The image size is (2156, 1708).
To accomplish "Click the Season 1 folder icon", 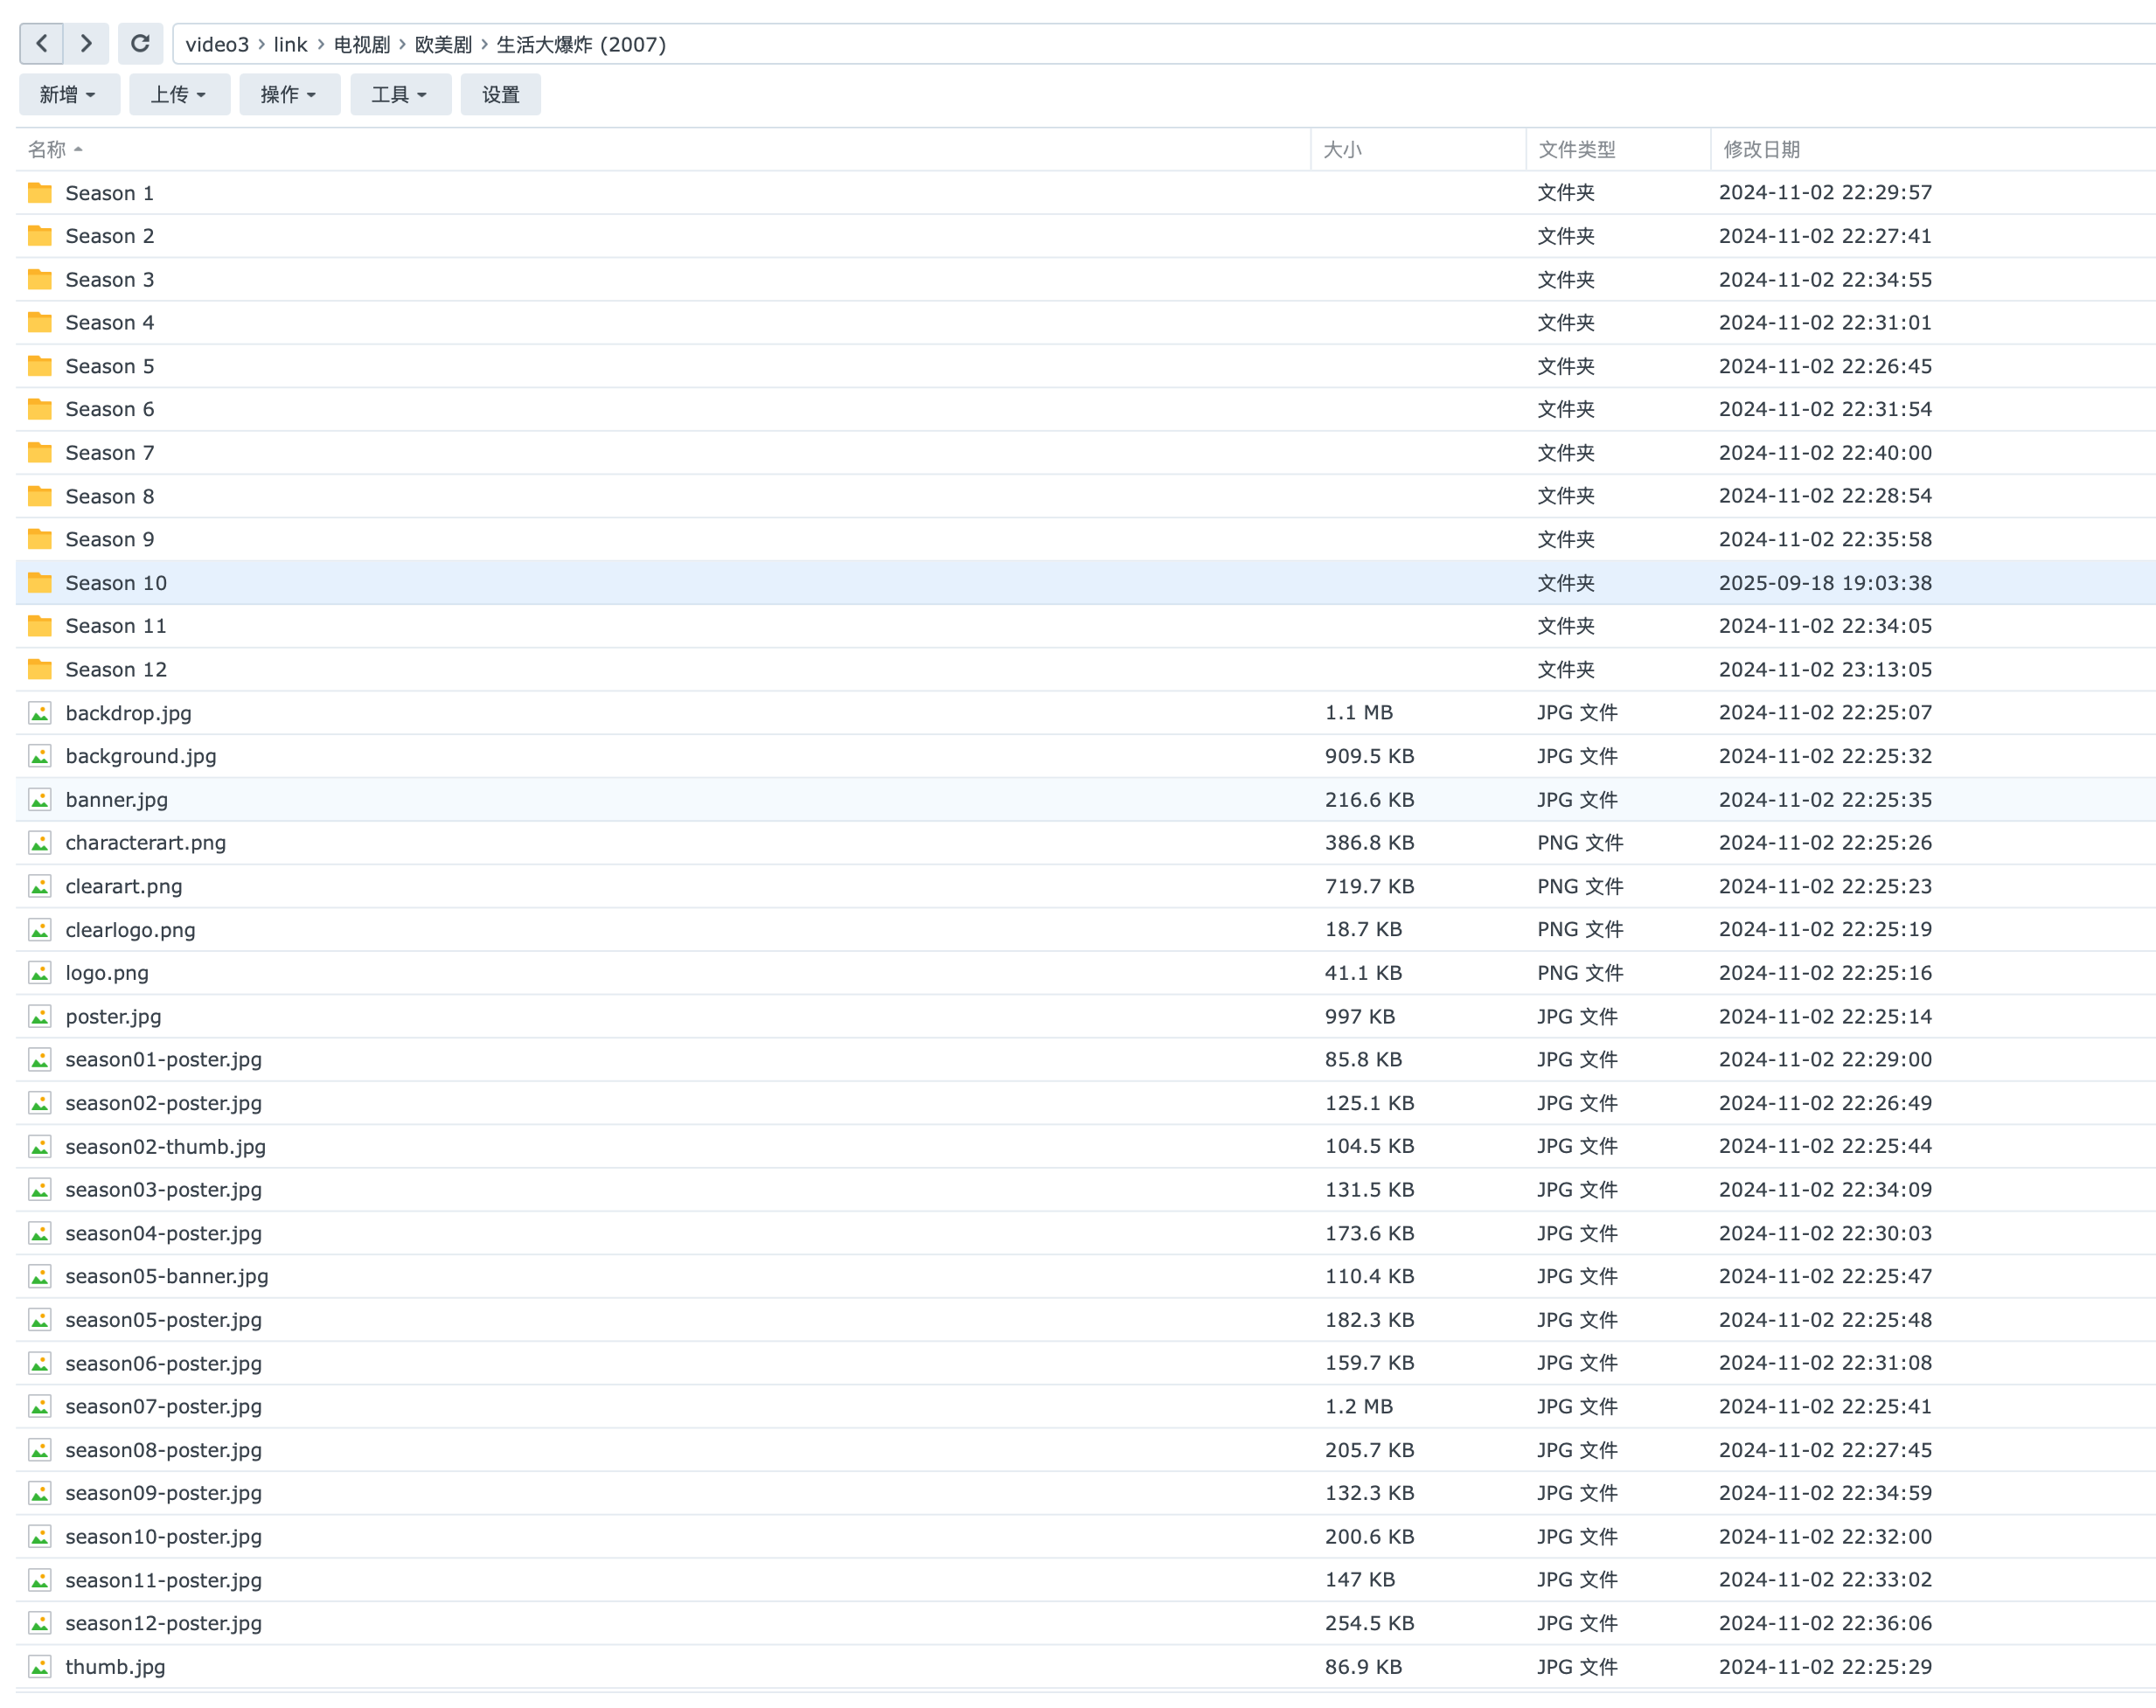I will (x=40, y=193).
